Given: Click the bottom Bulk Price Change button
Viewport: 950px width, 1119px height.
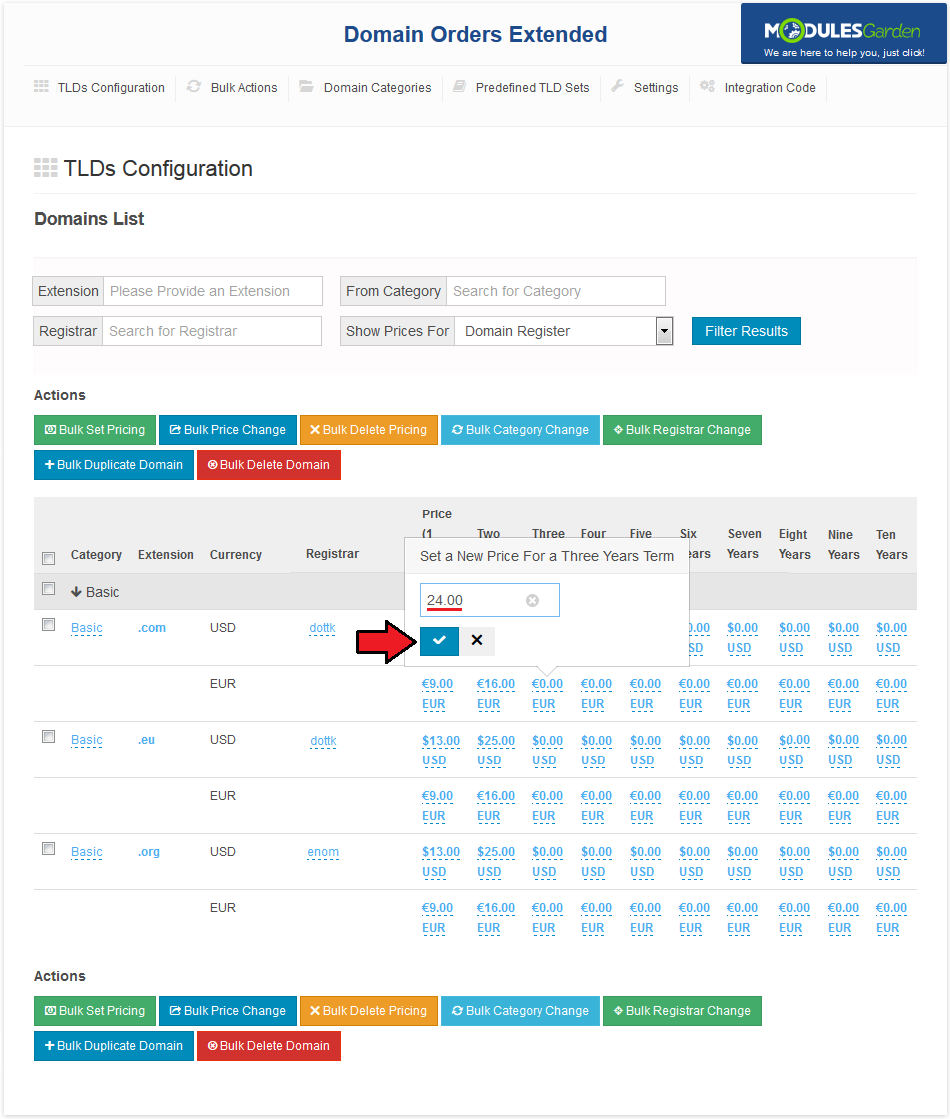Looking at the screenshot, I should click(x=228, y=1011).
